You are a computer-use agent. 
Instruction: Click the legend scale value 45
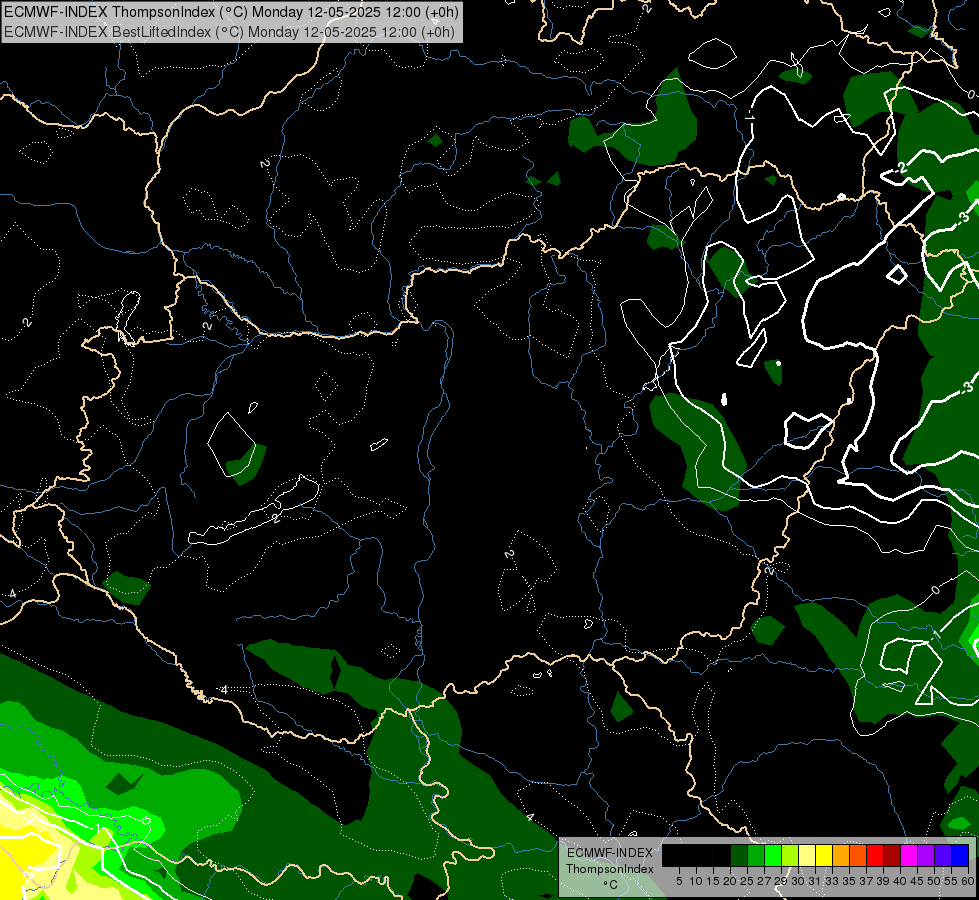[x=918, y=881]
